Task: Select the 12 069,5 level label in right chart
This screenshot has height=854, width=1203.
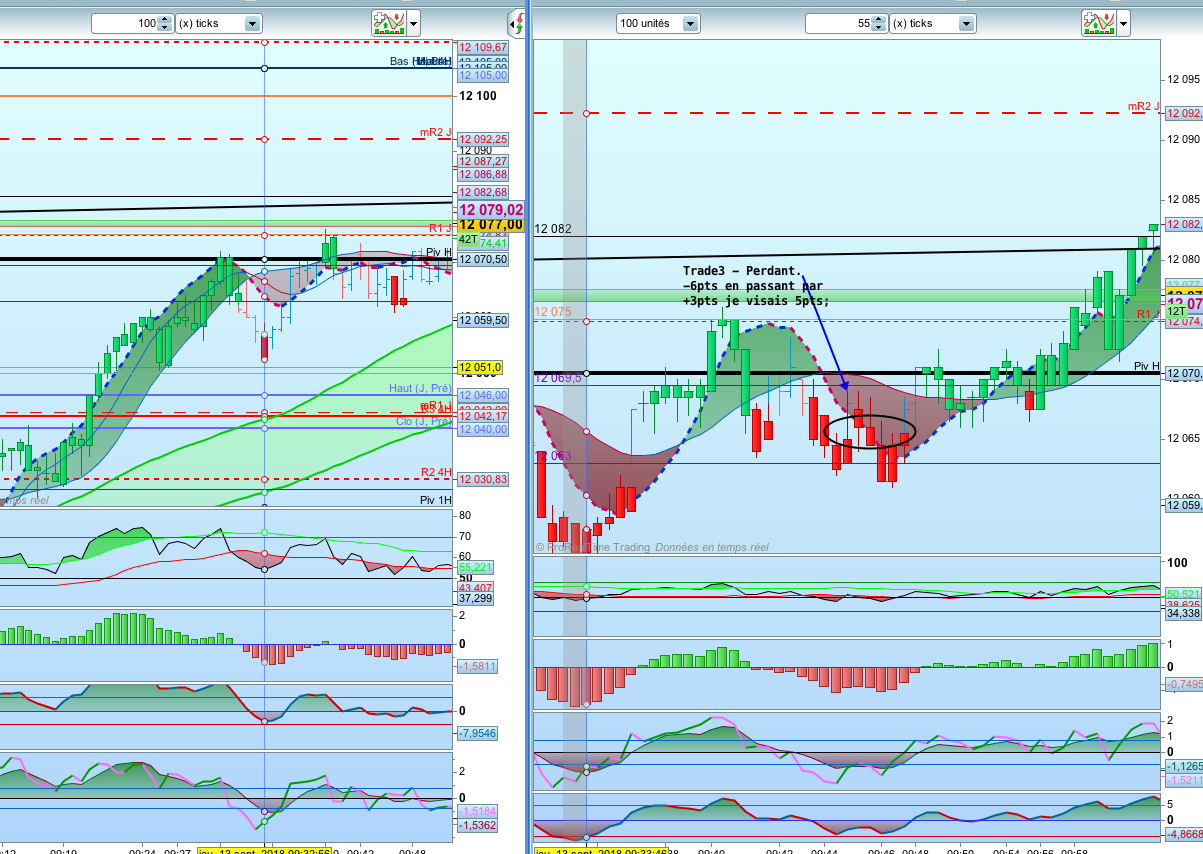Action: click(558, 378)
